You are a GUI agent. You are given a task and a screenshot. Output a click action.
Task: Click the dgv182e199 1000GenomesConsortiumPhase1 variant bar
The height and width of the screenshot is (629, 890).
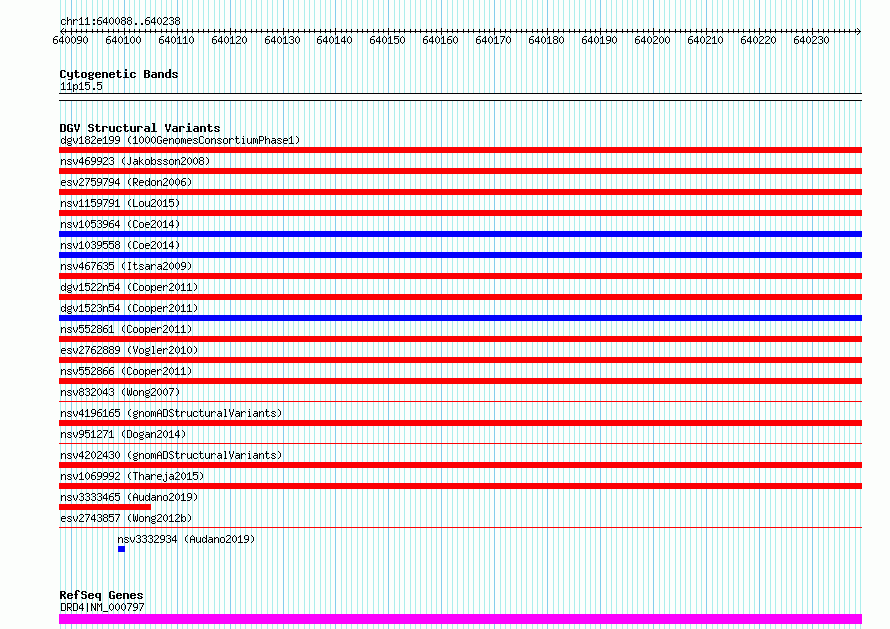(460, 150)
